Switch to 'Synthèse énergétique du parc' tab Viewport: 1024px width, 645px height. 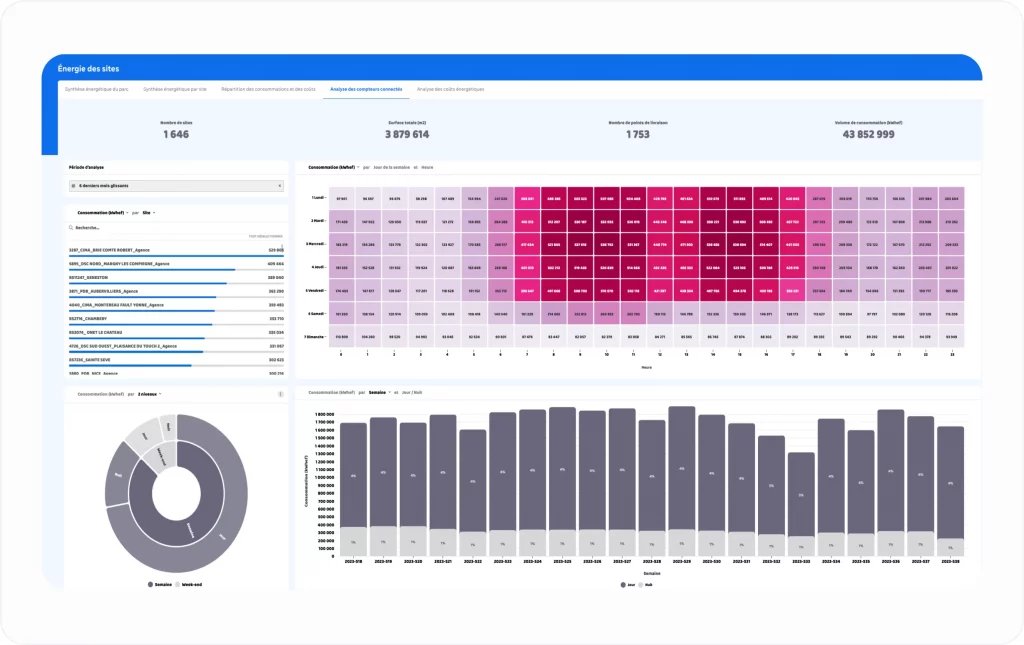pos(97,89)
